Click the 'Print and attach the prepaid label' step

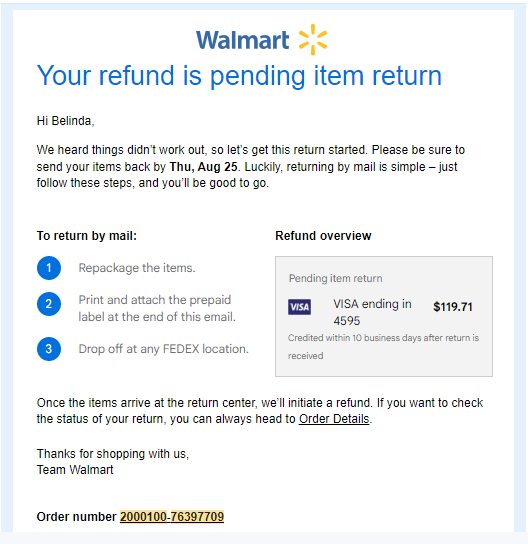(x=157, y=308)
